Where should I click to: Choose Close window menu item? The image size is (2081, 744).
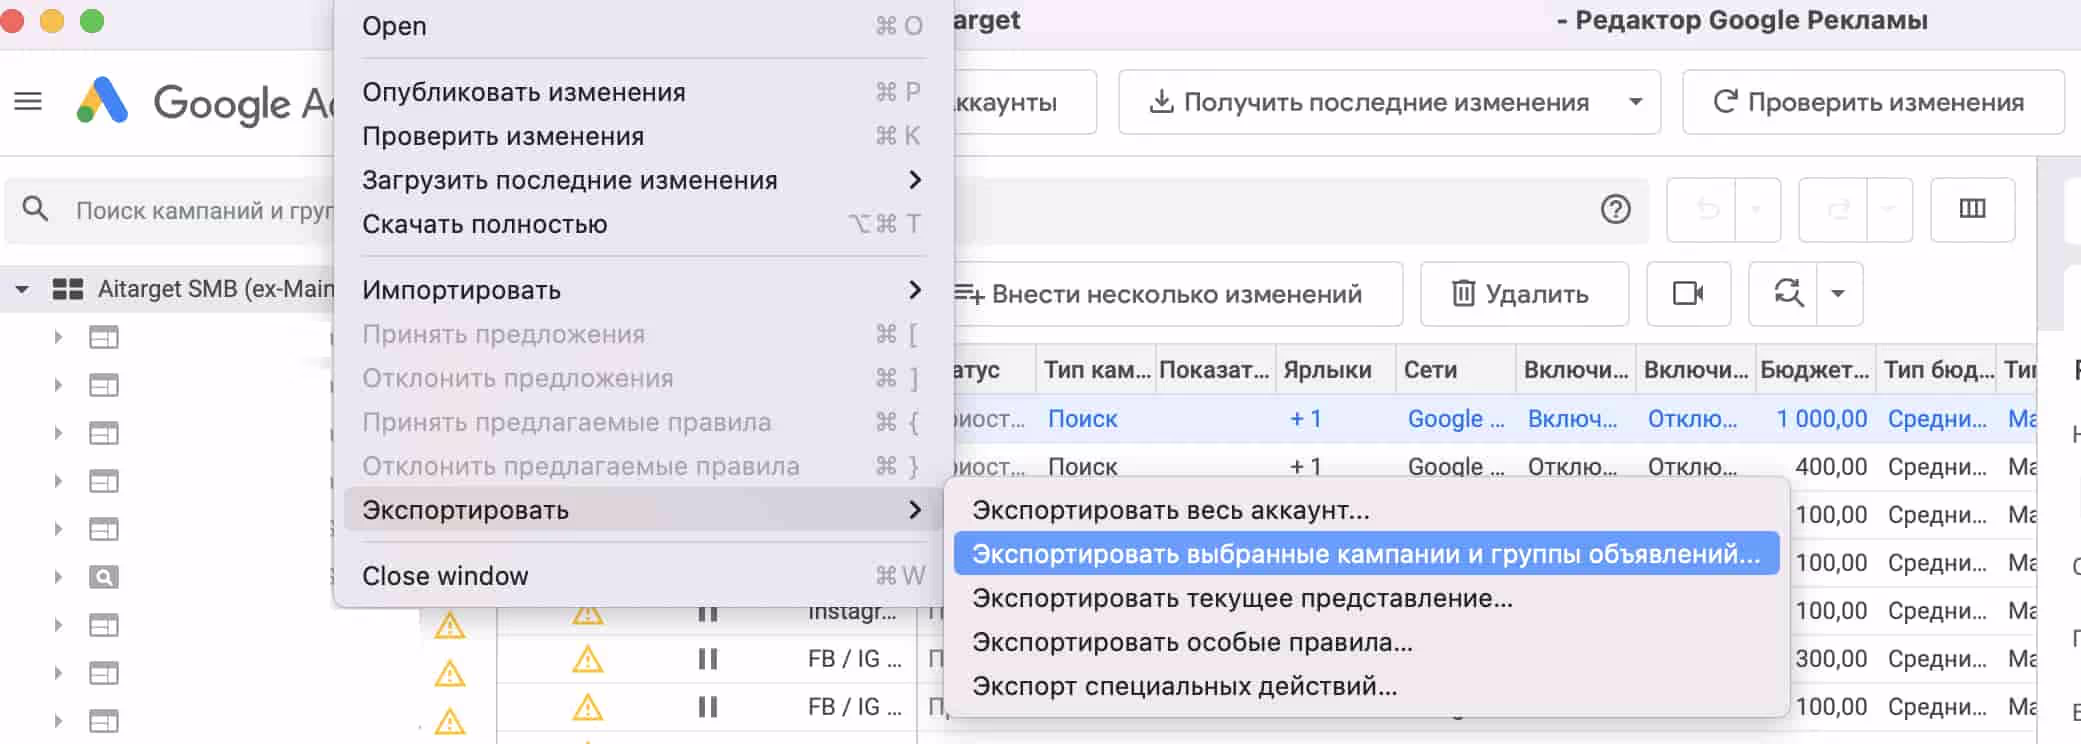click(x=643, y=576)
